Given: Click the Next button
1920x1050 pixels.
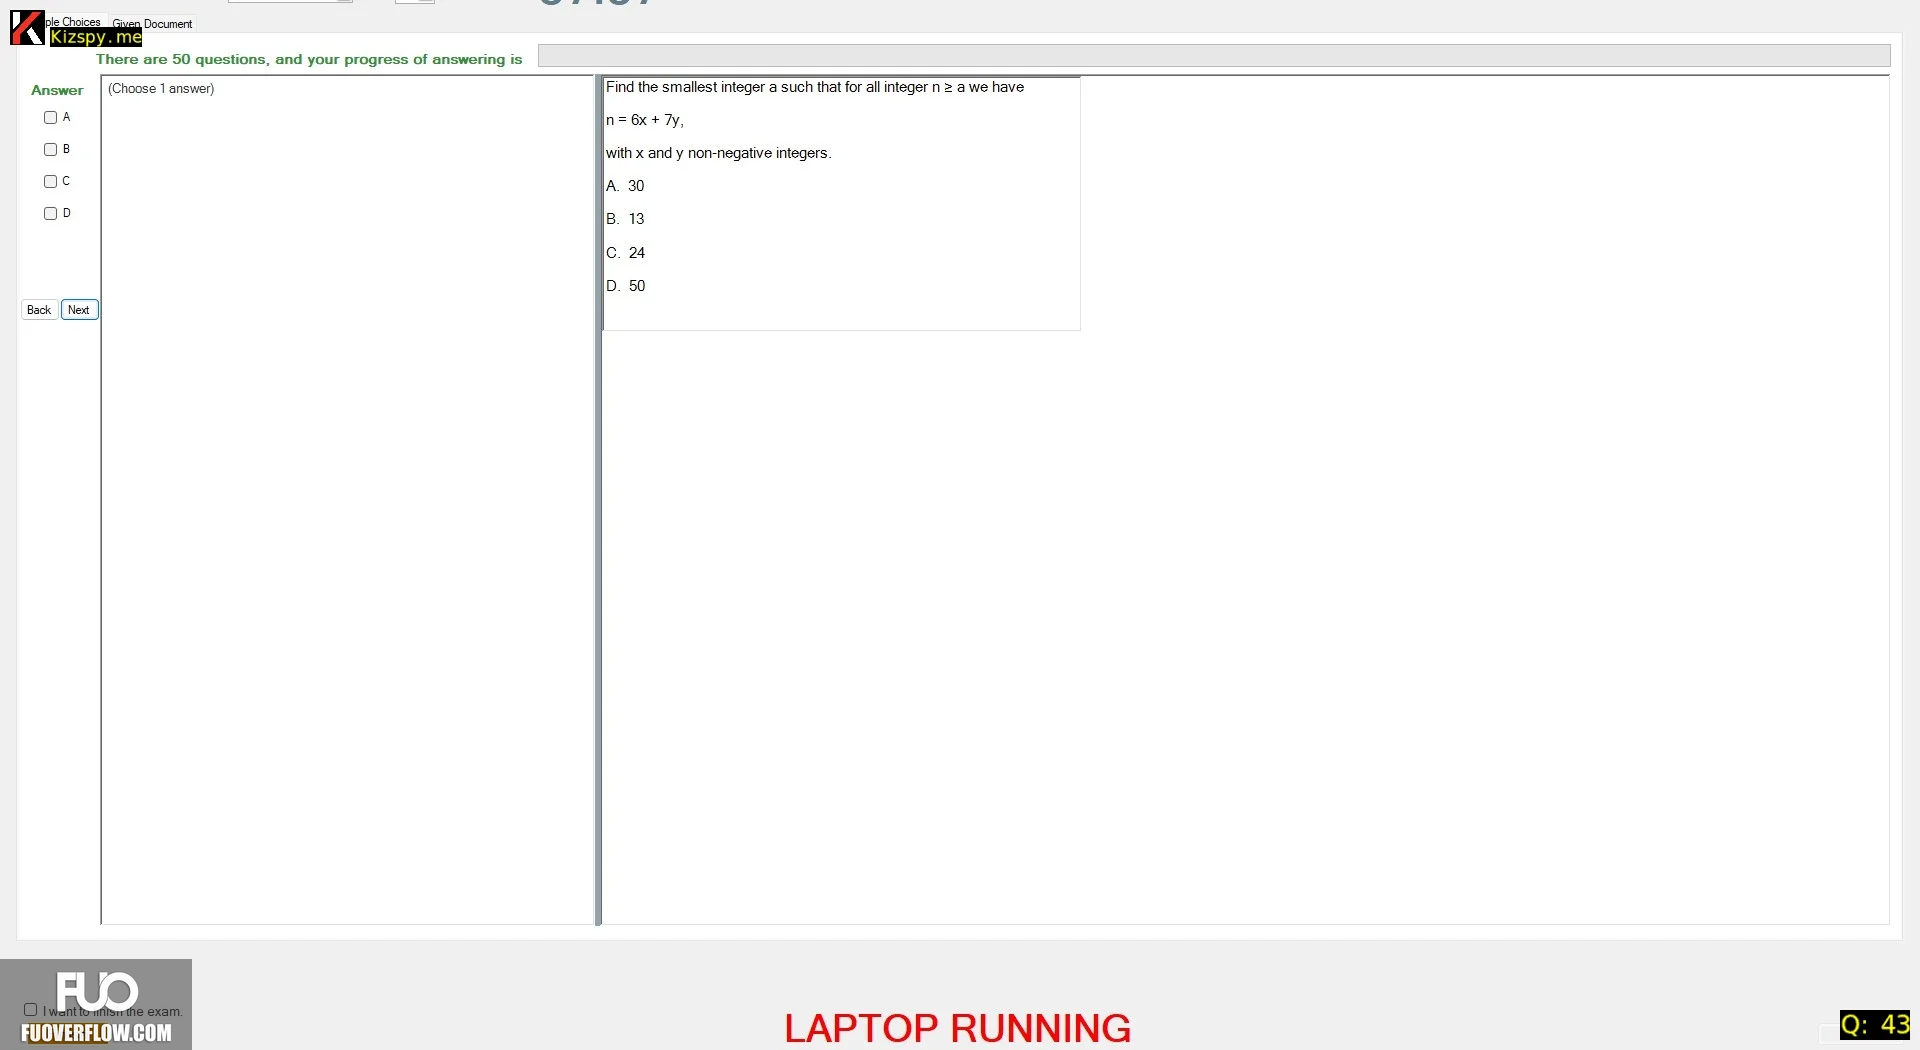Looking at the screenshot, I should coord(79,310).
